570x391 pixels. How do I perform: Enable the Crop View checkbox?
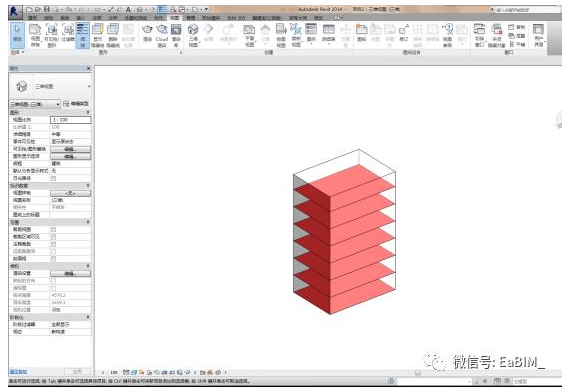pos(54,230)
